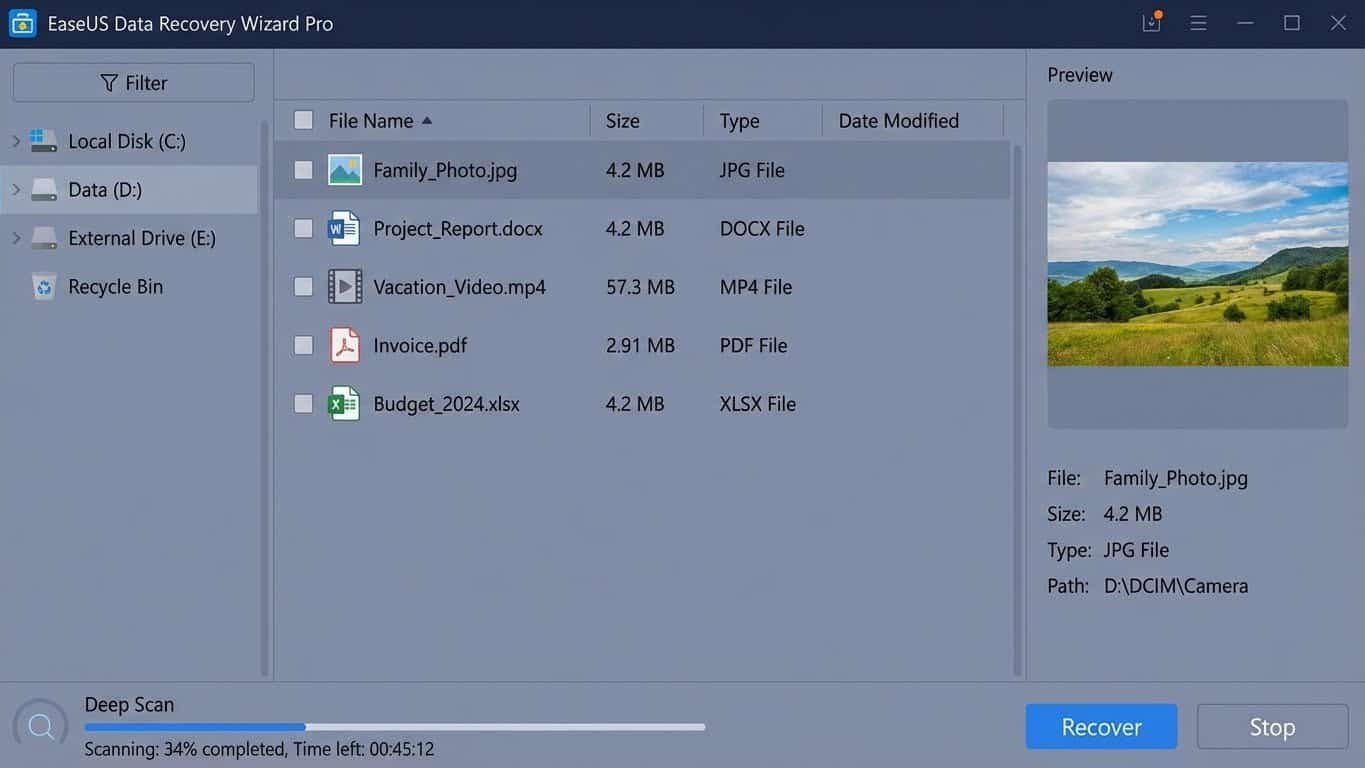
Task: Check the Invoice.pdf file checkbox
Action: tap(304, 346)
